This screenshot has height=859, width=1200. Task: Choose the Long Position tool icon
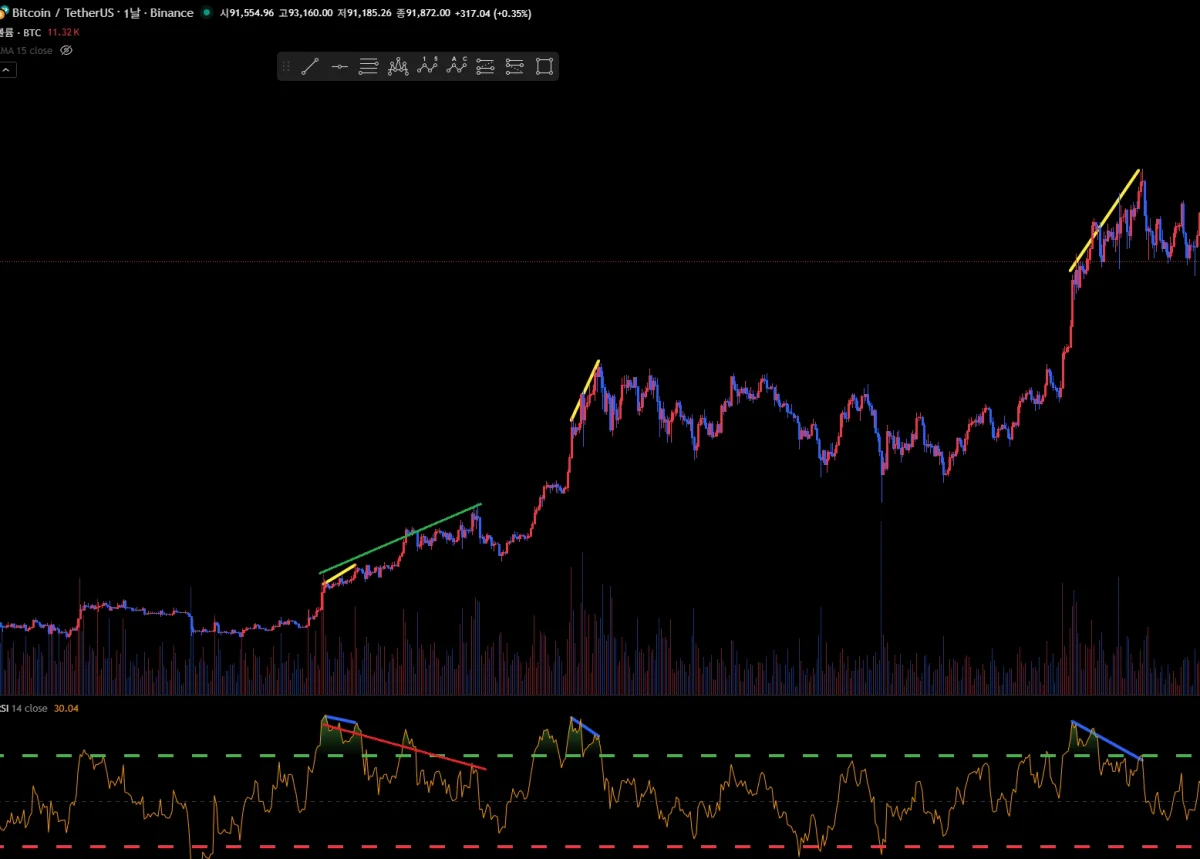point(486,67)
